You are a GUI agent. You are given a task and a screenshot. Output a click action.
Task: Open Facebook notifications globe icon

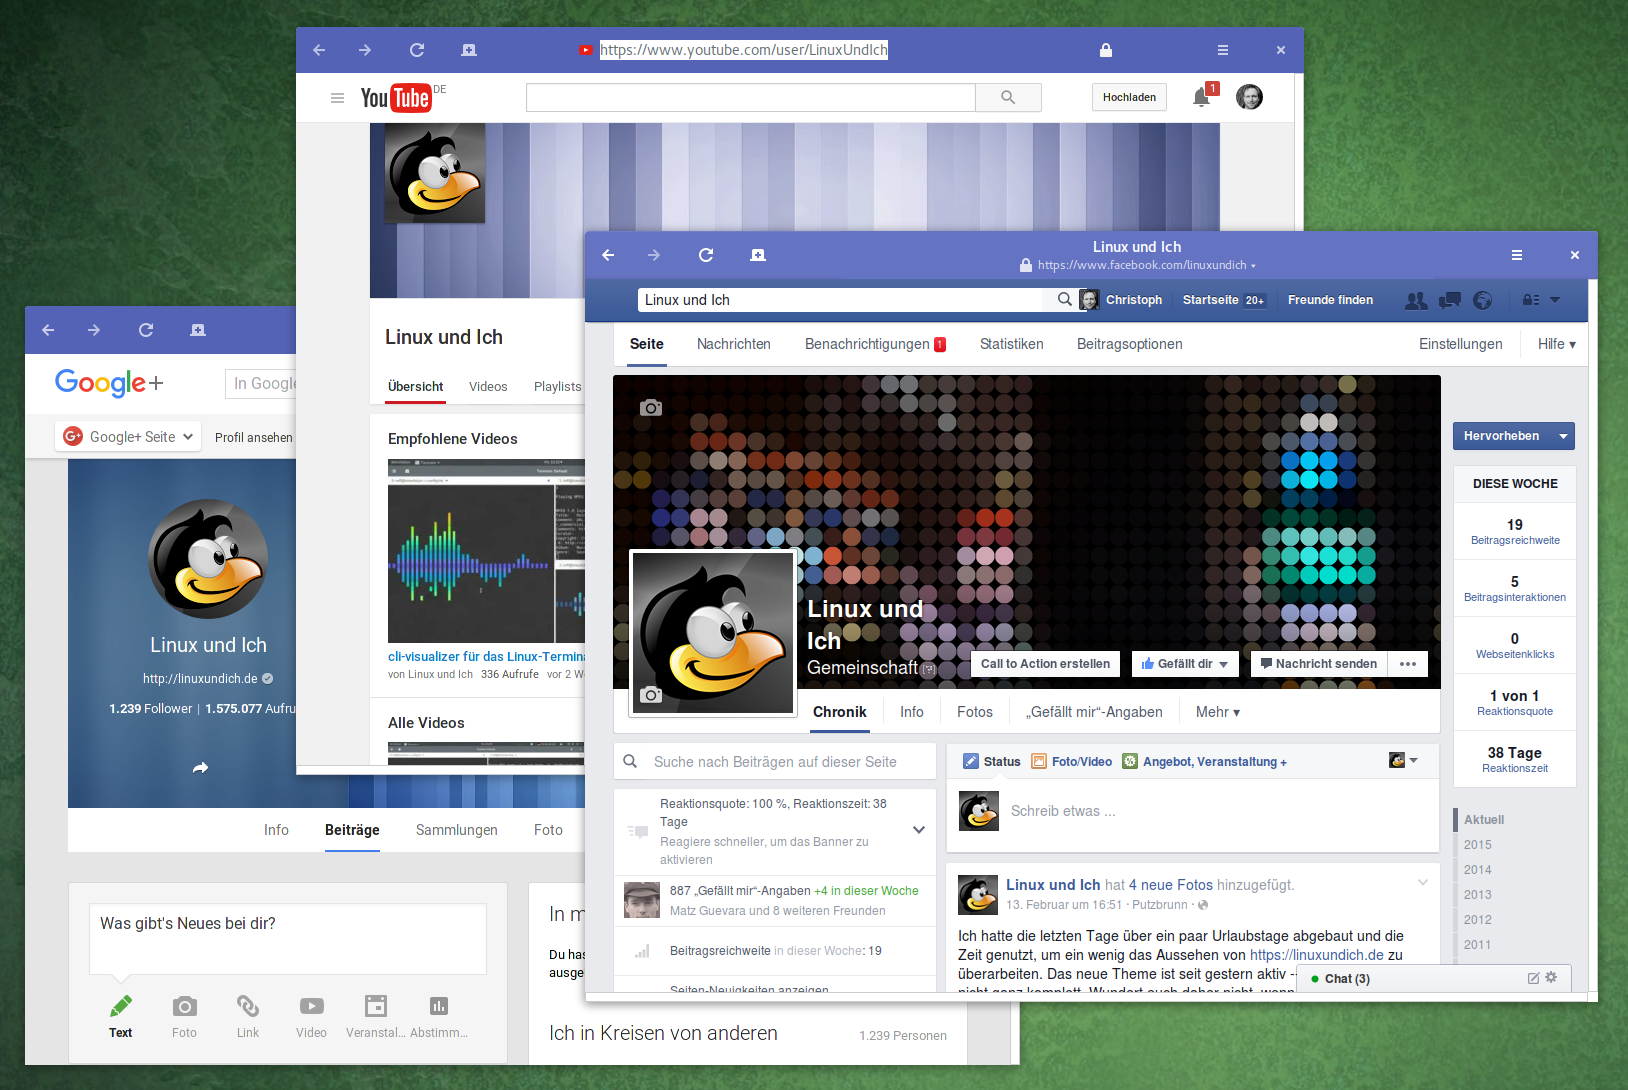click(1483, 300)
